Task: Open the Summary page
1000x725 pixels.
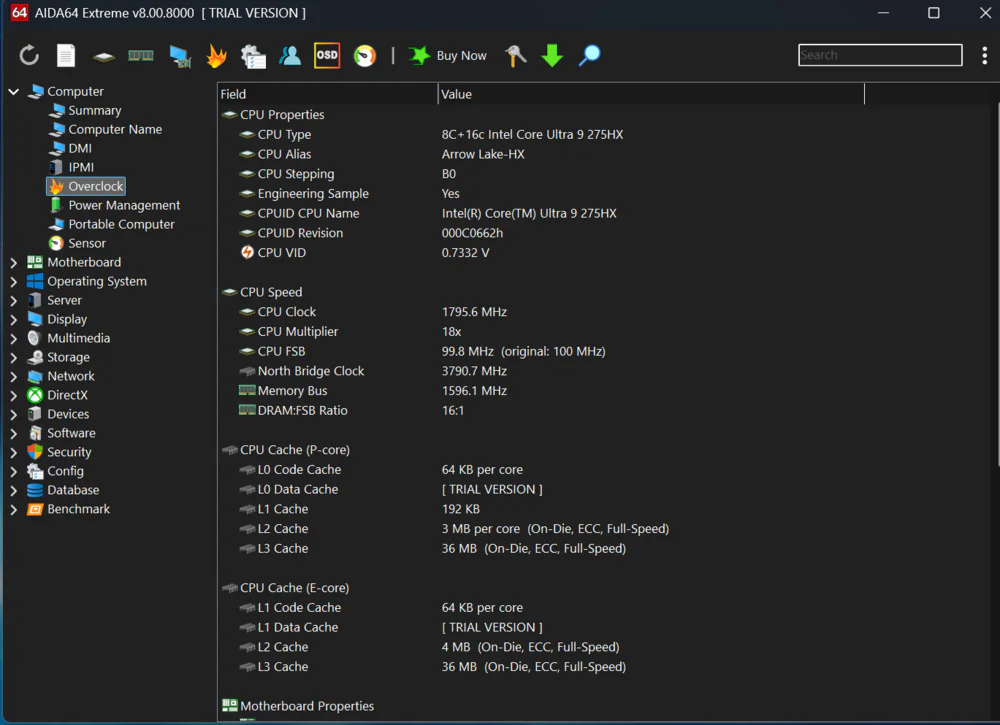Action: point(94,111)
